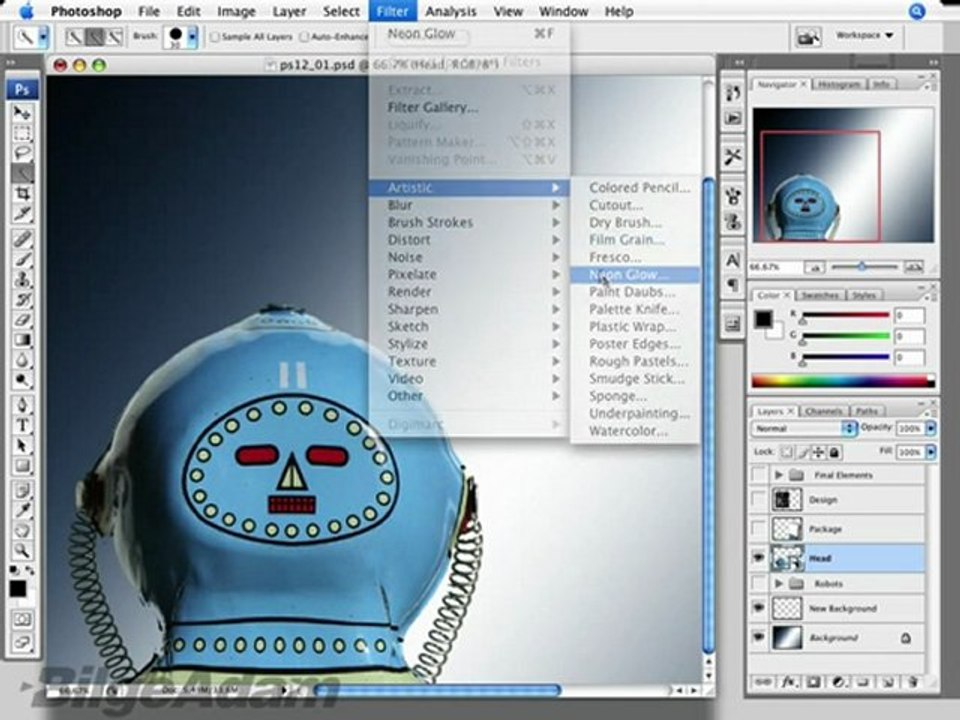Select the Eraser tool
960x720 pixels.
pyautogui.click(x=22, y=320)
